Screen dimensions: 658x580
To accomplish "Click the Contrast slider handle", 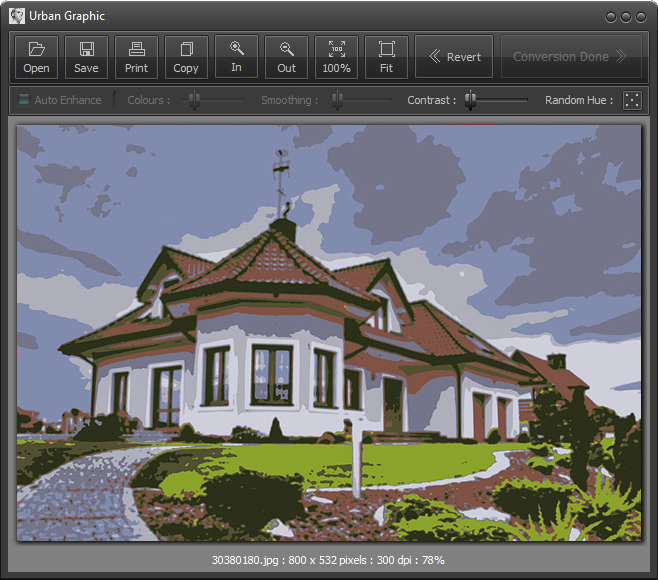I will tap(470, 100).
